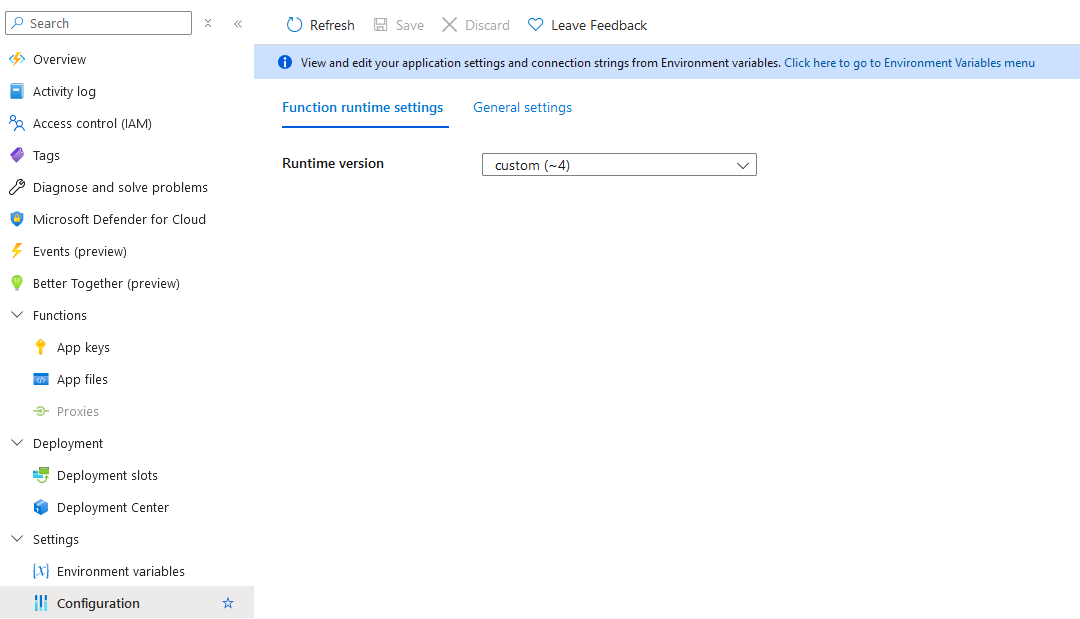
Task: Focus the sidebar Search field
Action: point(98,23)
